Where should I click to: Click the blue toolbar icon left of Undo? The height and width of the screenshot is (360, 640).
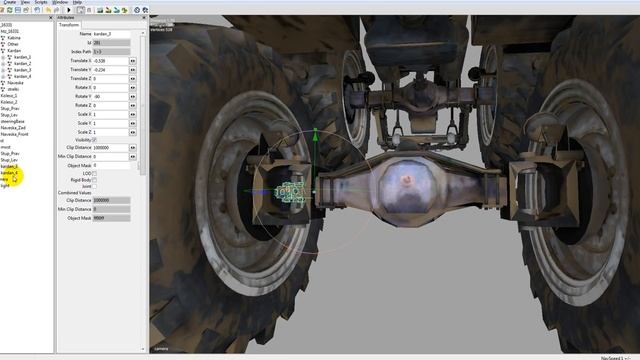37,10
